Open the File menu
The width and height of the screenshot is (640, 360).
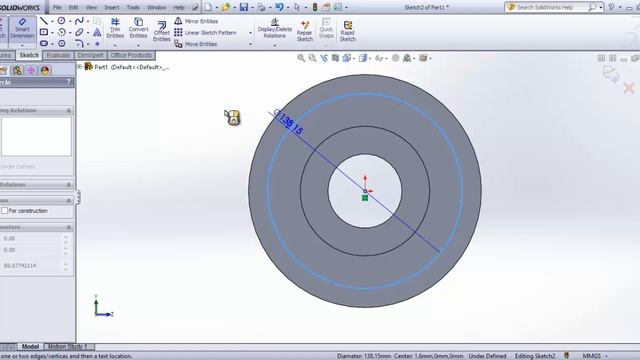pos(57,7)
